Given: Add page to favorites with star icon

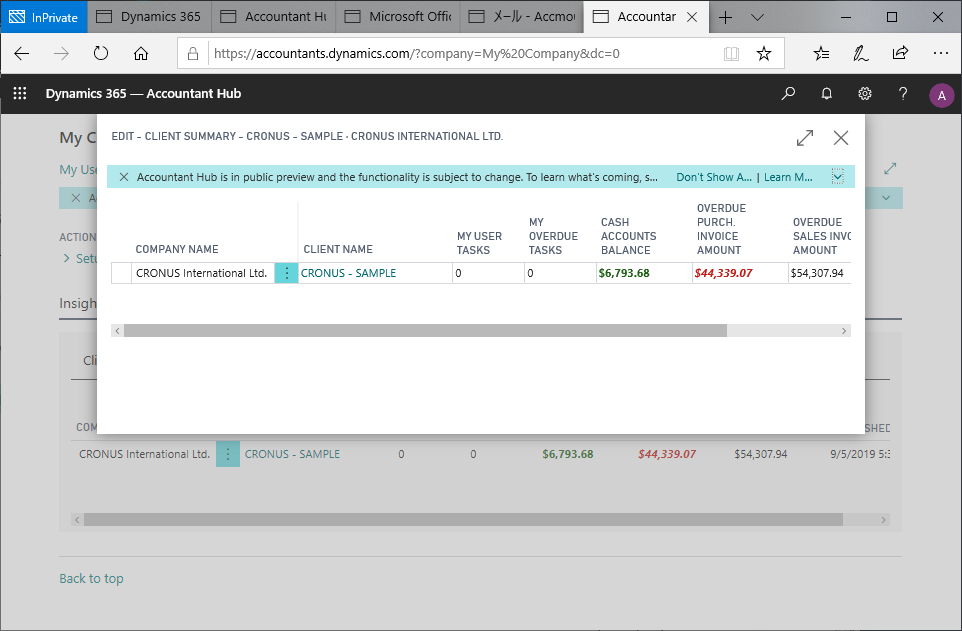Looking at the screenshot, I should [x=763, y=53].
